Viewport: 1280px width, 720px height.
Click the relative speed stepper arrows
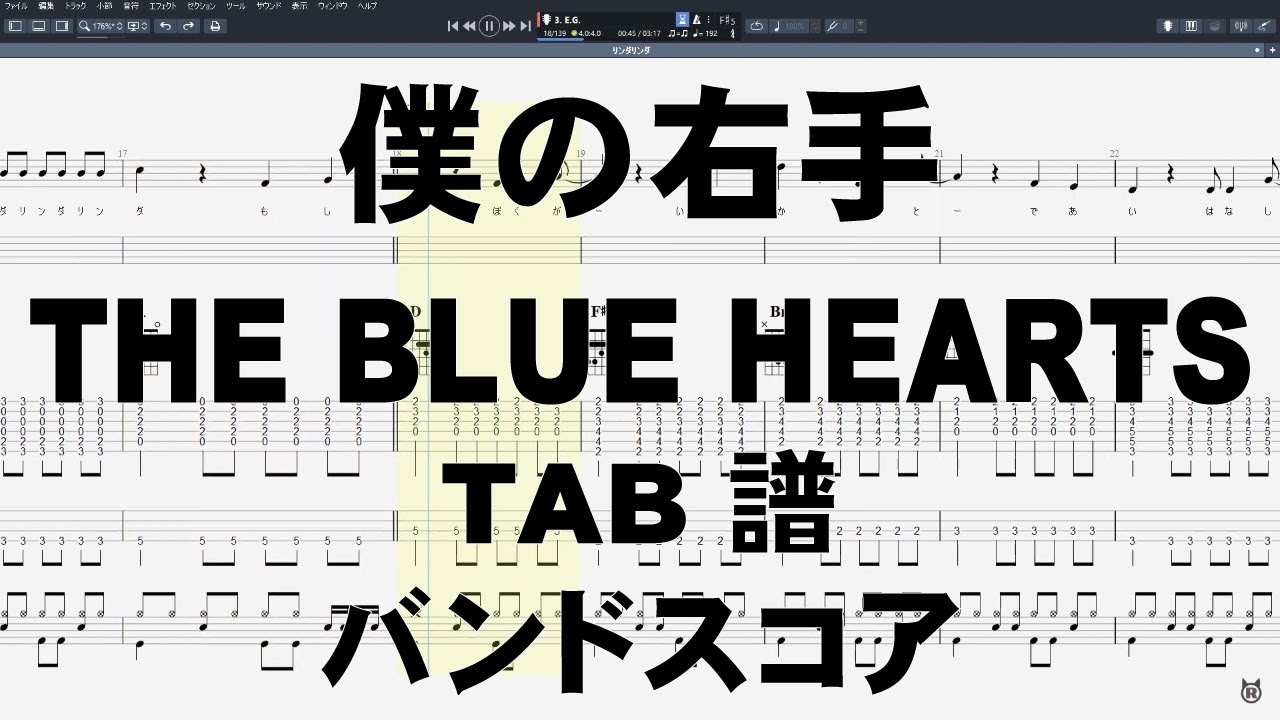click(815, 26)
